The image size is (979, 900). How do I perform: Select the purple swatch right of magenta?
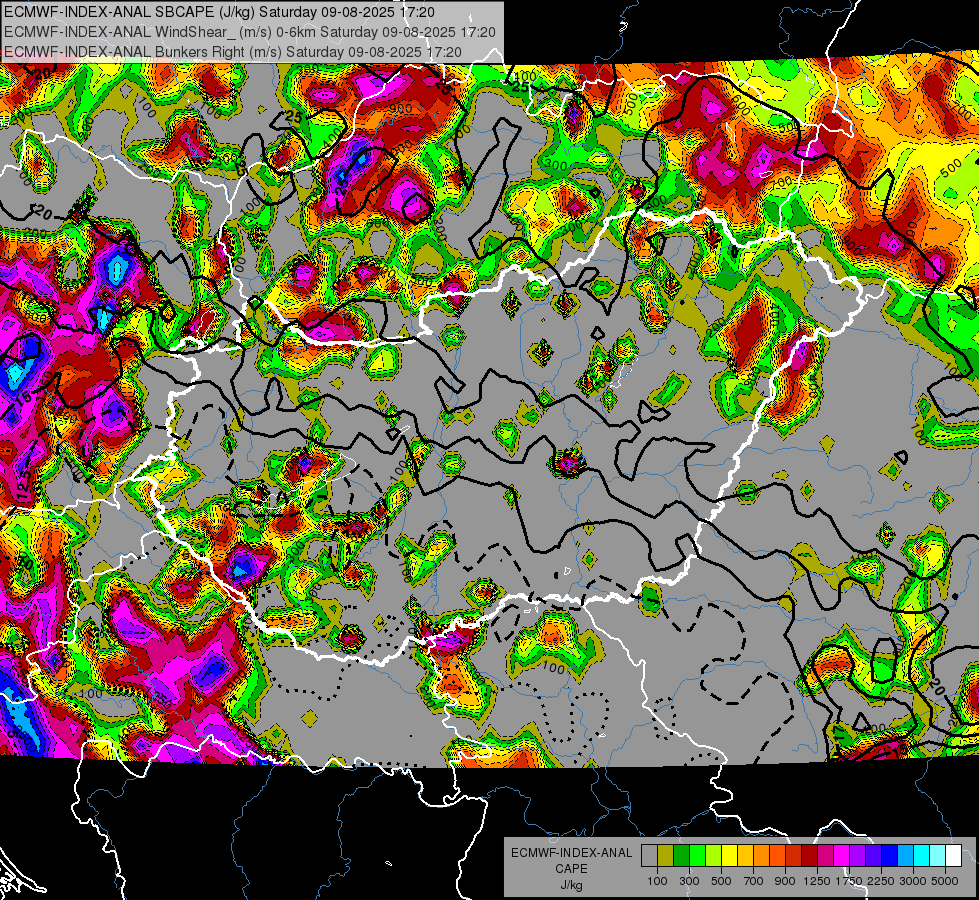point(858,856)
